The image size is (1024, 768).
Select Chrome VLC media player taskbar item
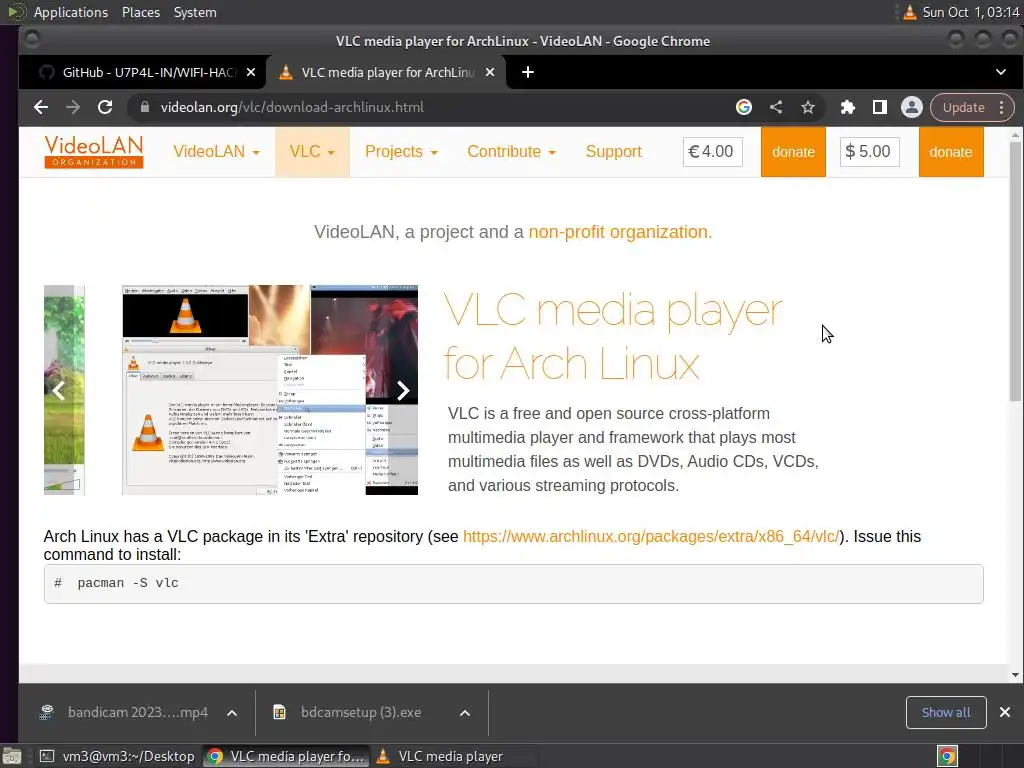tap(286, 756)
